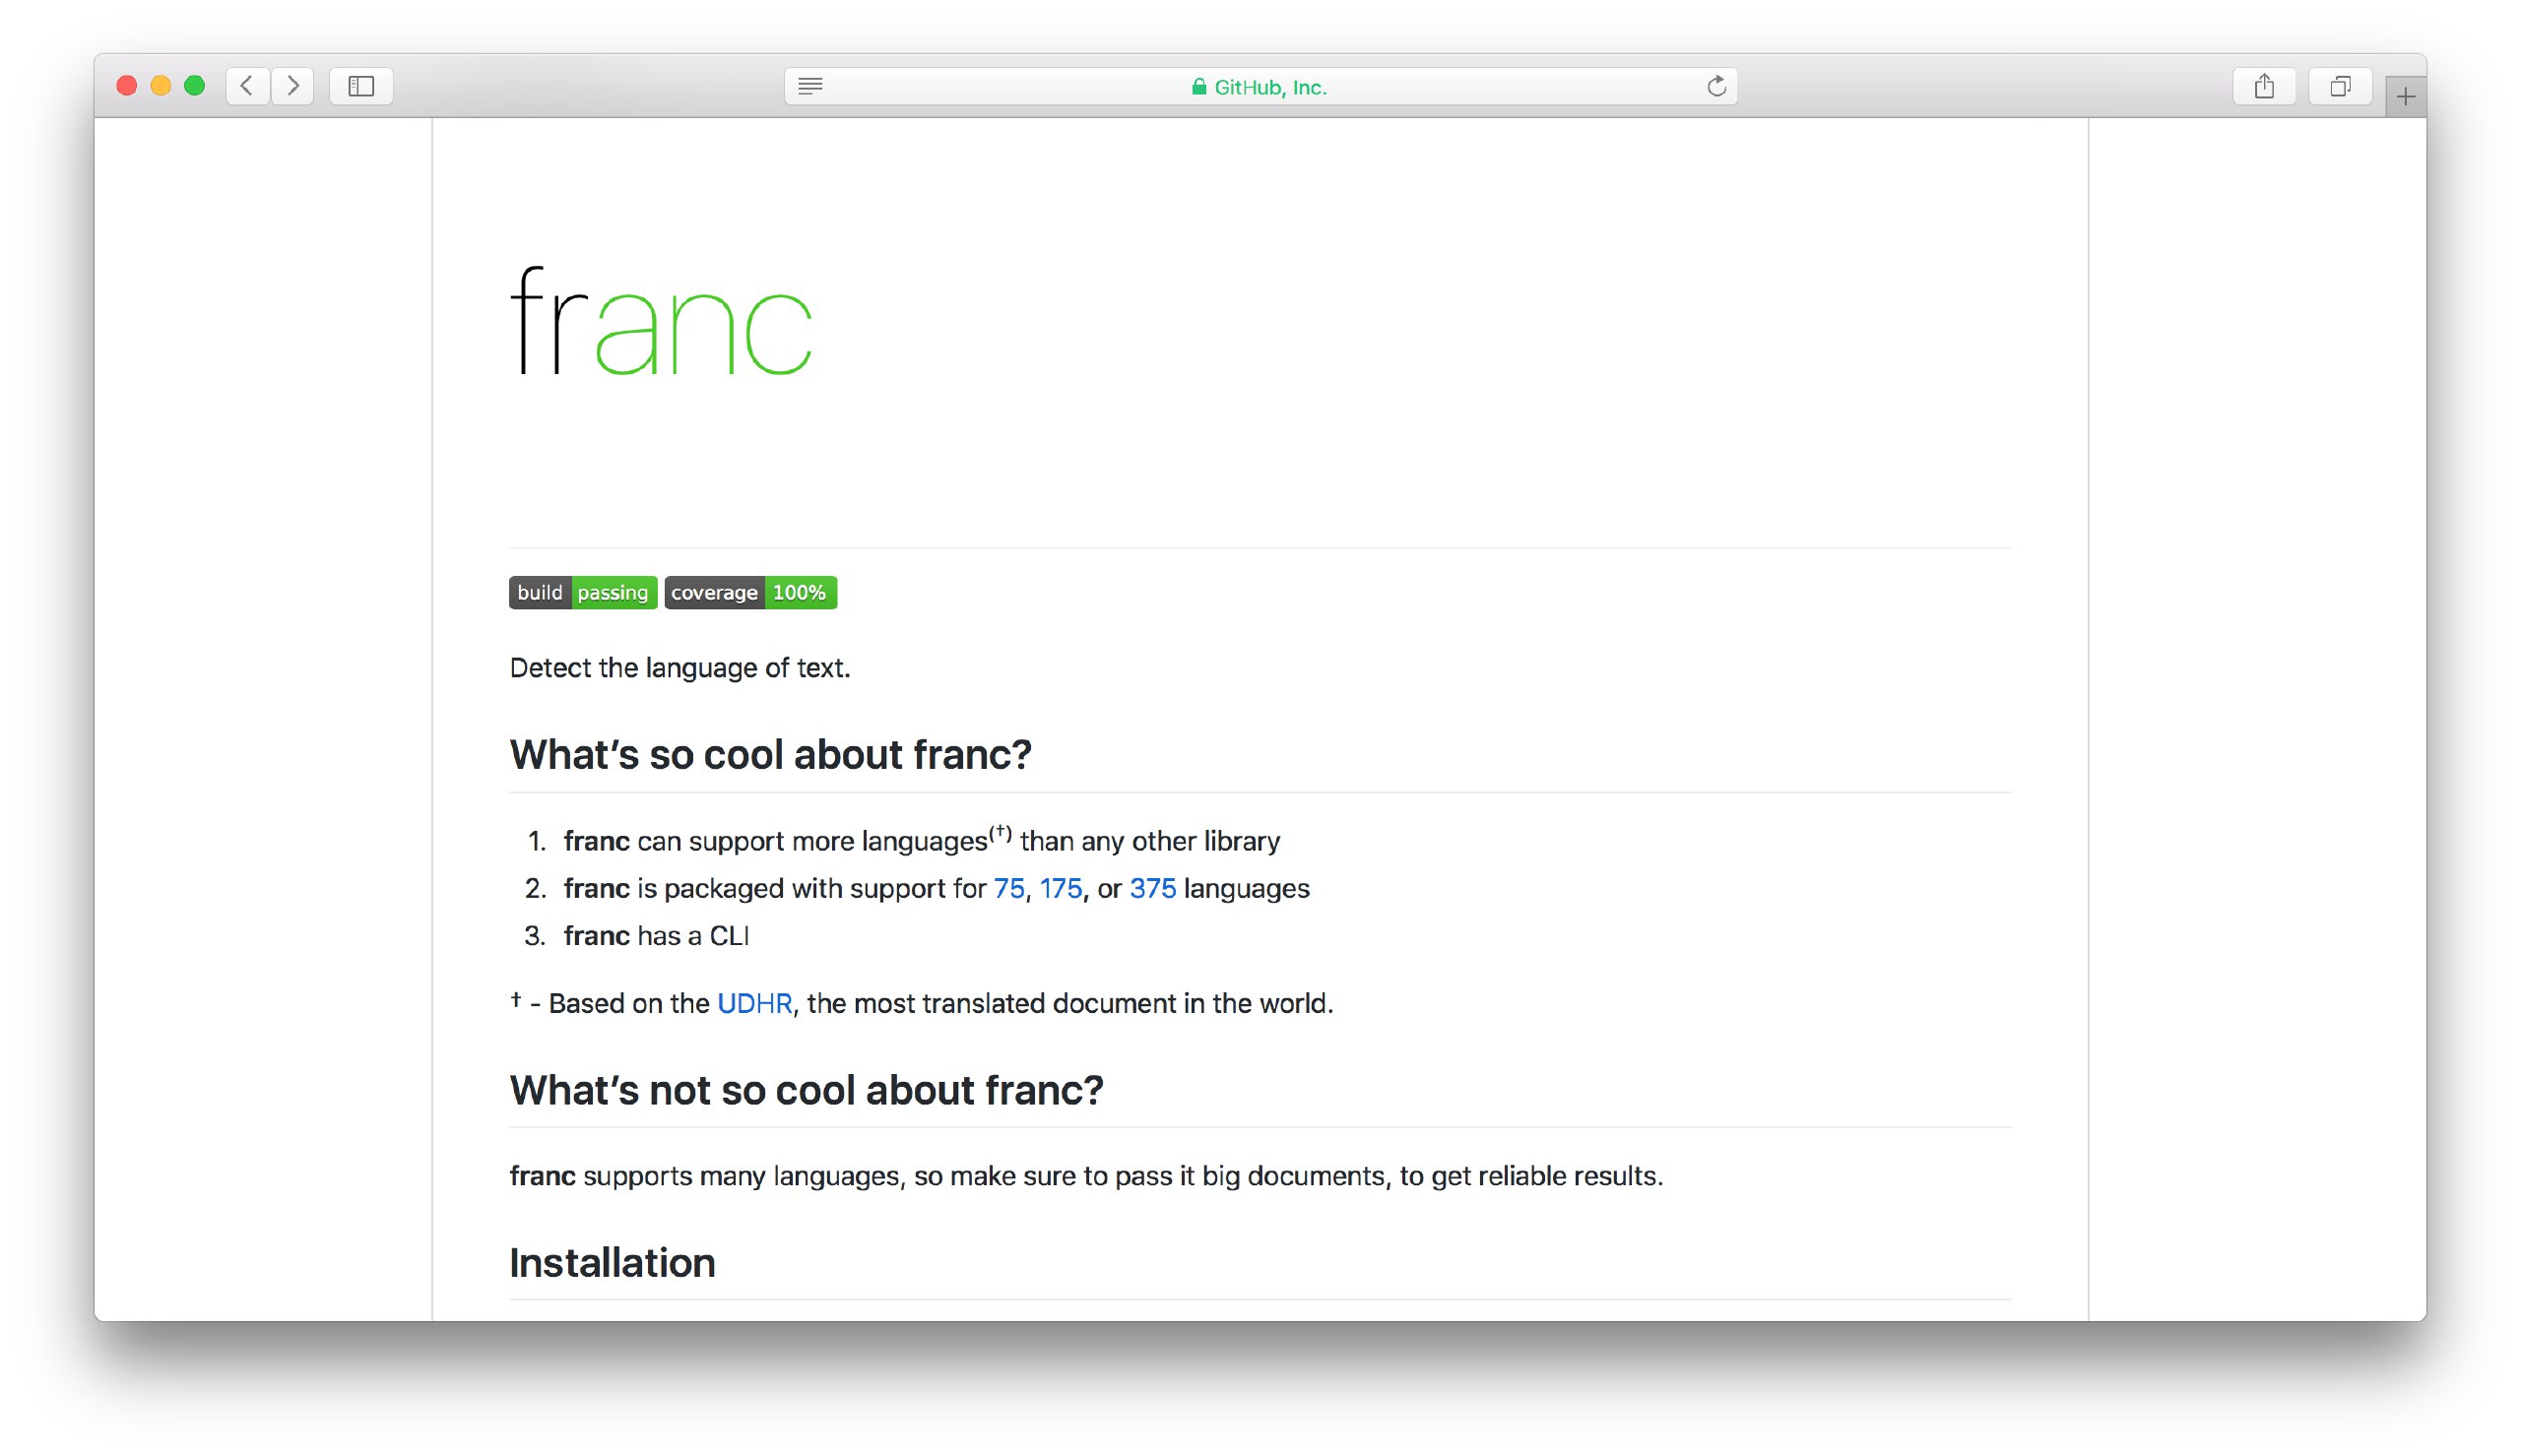Click the build passing badge

583,592
